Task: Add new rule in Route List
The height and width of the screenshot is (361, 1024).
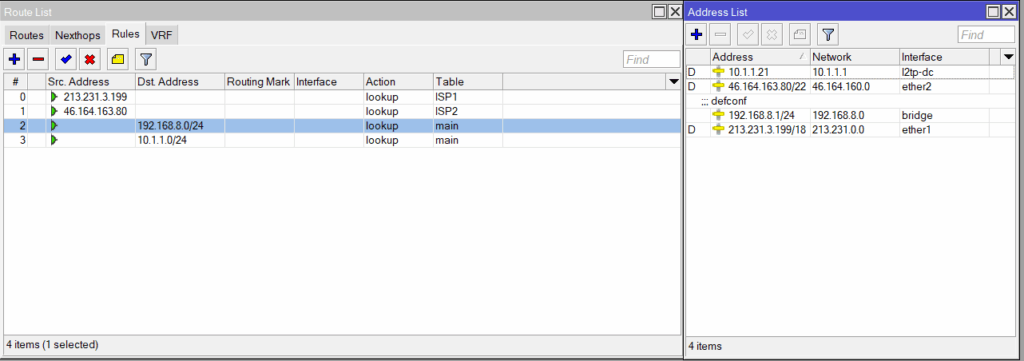Action: pyautogui.click(x=14, y=59)
